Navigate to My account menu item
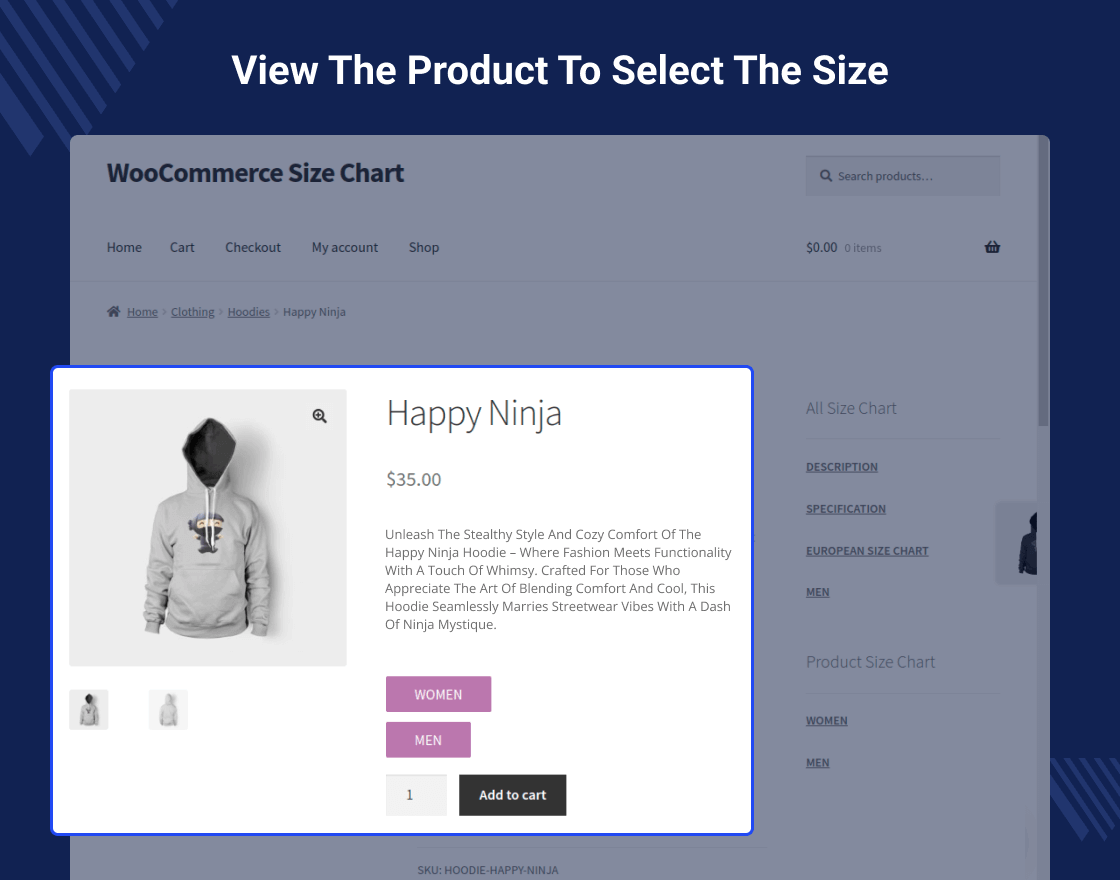This screenshot has width=1120, height=880. [345, 247]
